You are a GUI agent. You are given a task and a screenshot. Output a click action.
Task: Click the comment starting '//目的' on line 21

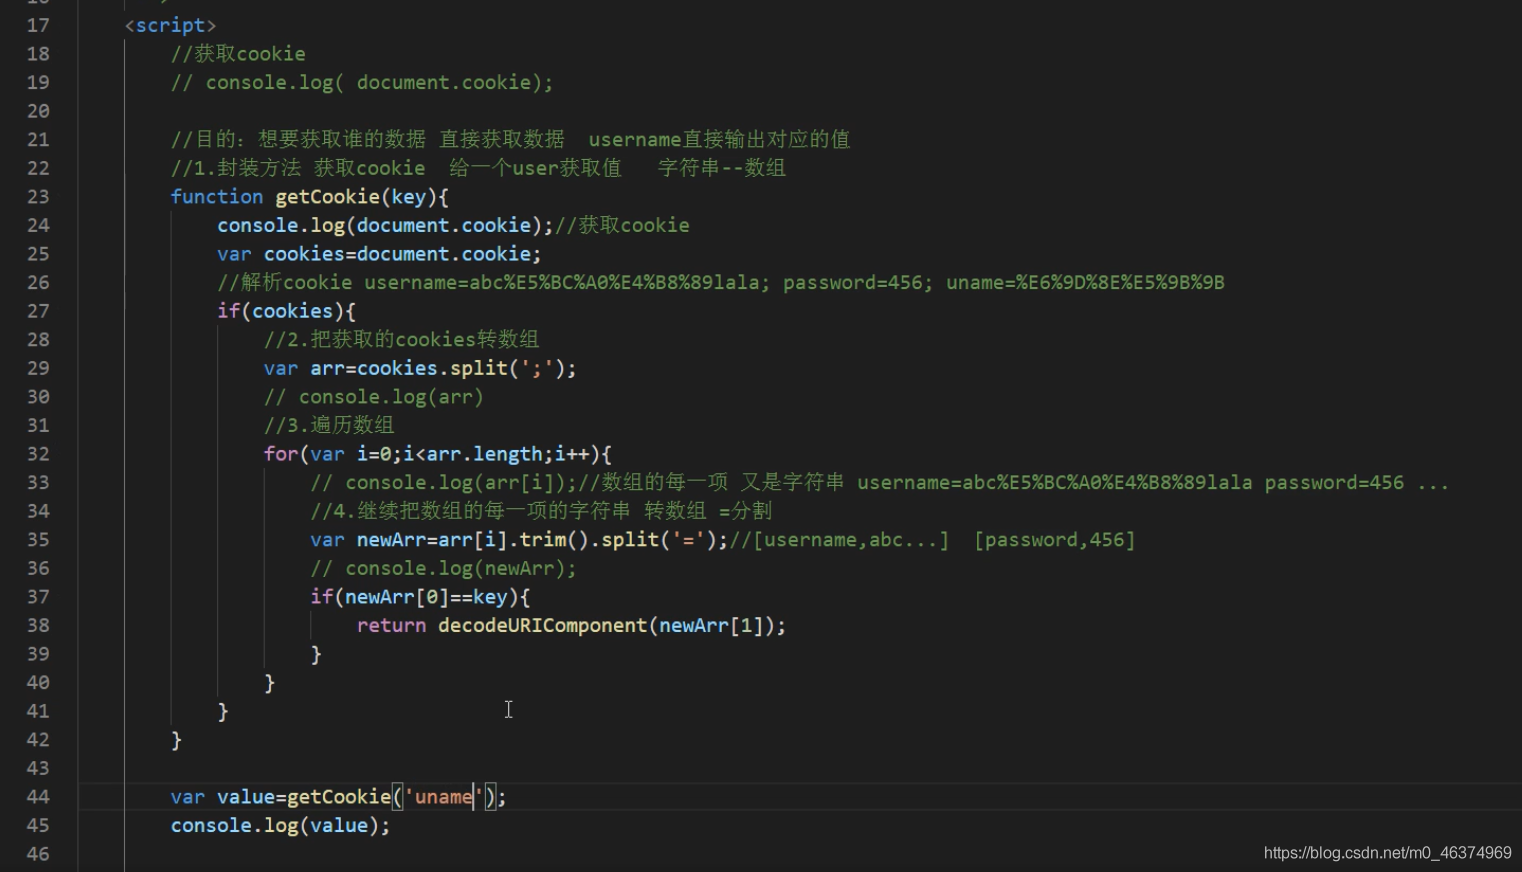pos(510,139)
